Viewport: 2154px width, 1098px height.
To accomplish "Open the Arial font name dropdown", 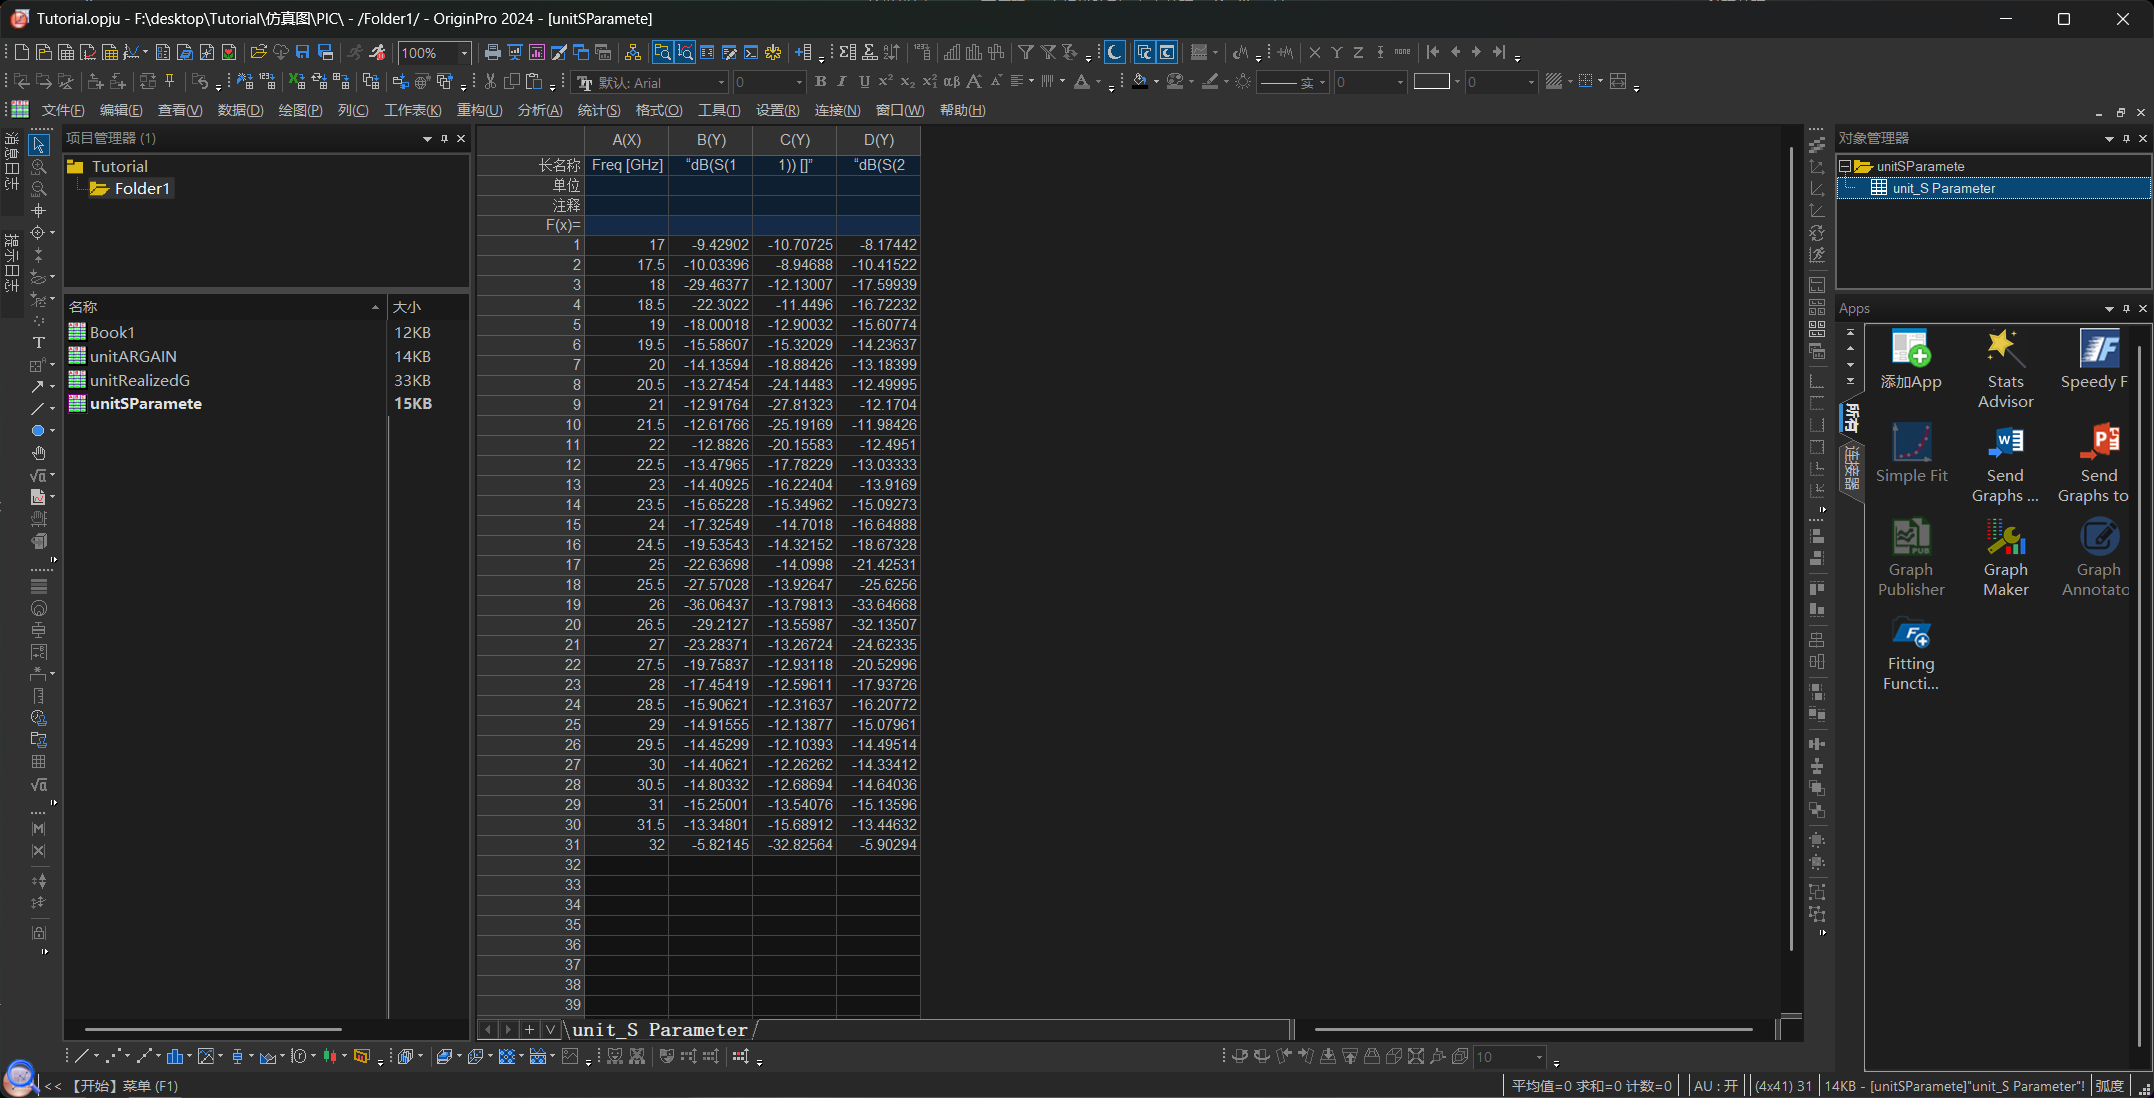I will (720, 82).
